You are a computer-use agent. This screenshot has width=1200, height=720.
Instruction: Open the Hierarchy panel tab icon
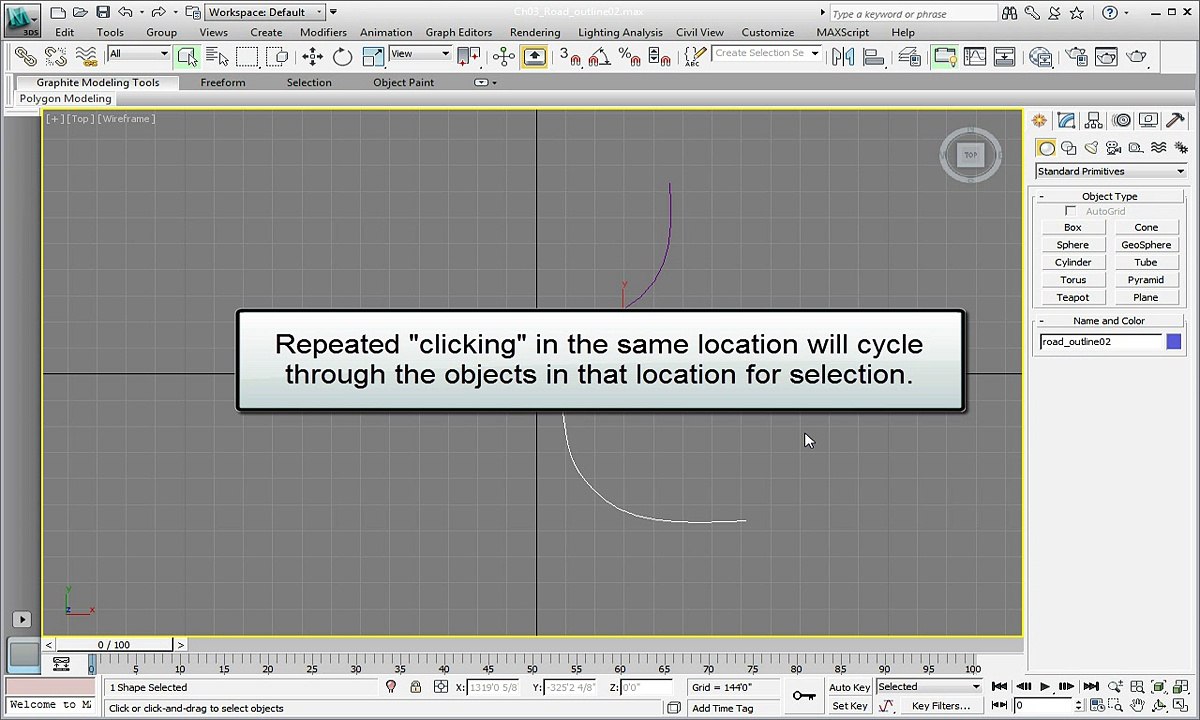click(x=1094, y=120)
